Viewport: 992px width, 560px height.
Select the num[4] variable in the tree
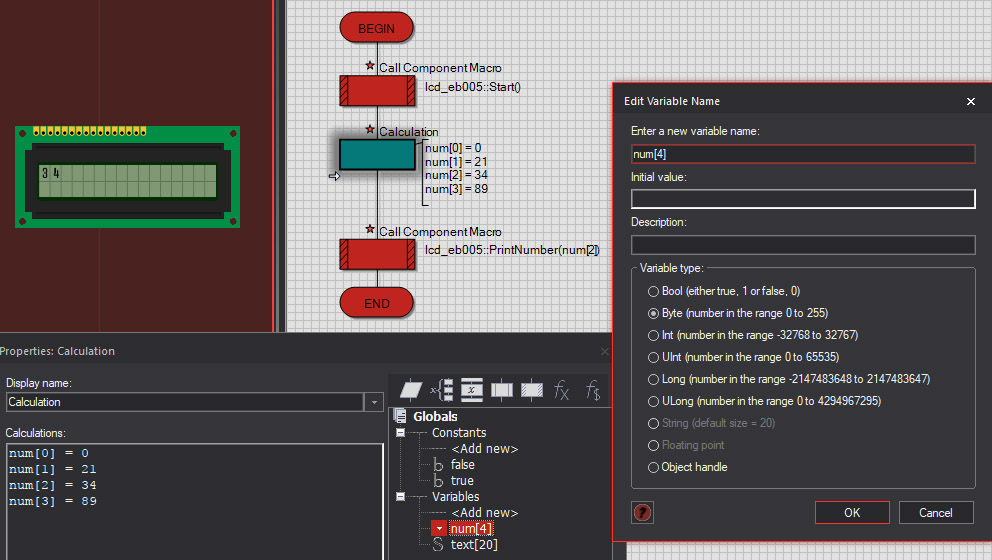(x=471, y=528)
